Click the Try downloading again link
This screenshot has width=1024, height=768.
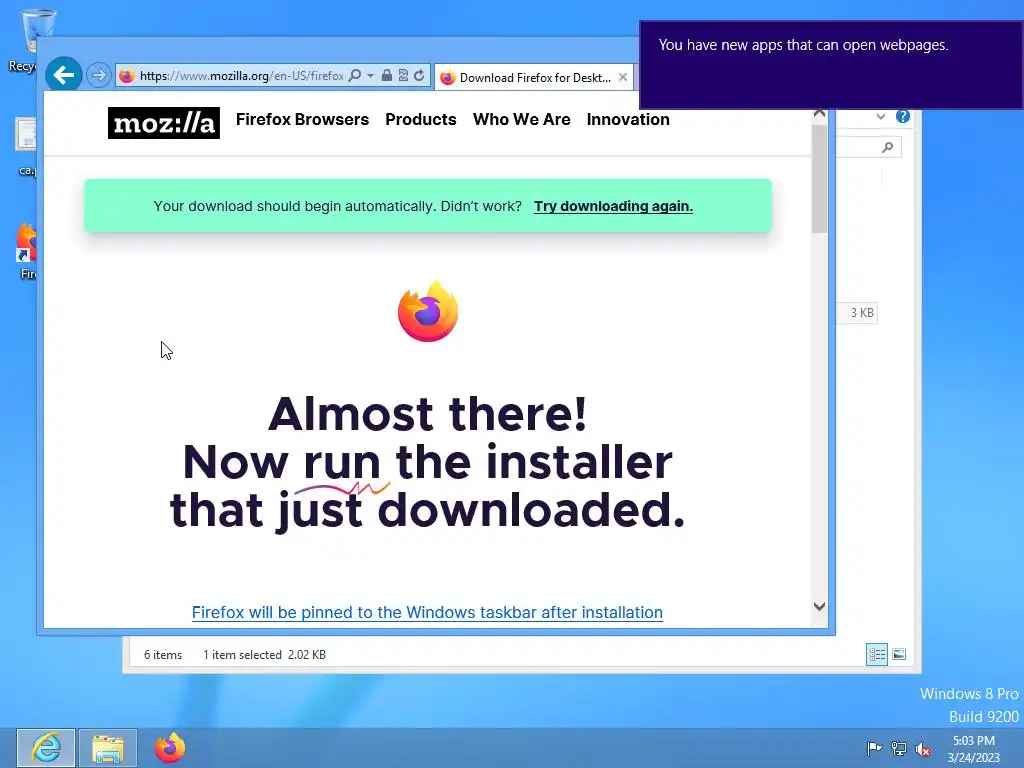(613, 206)
